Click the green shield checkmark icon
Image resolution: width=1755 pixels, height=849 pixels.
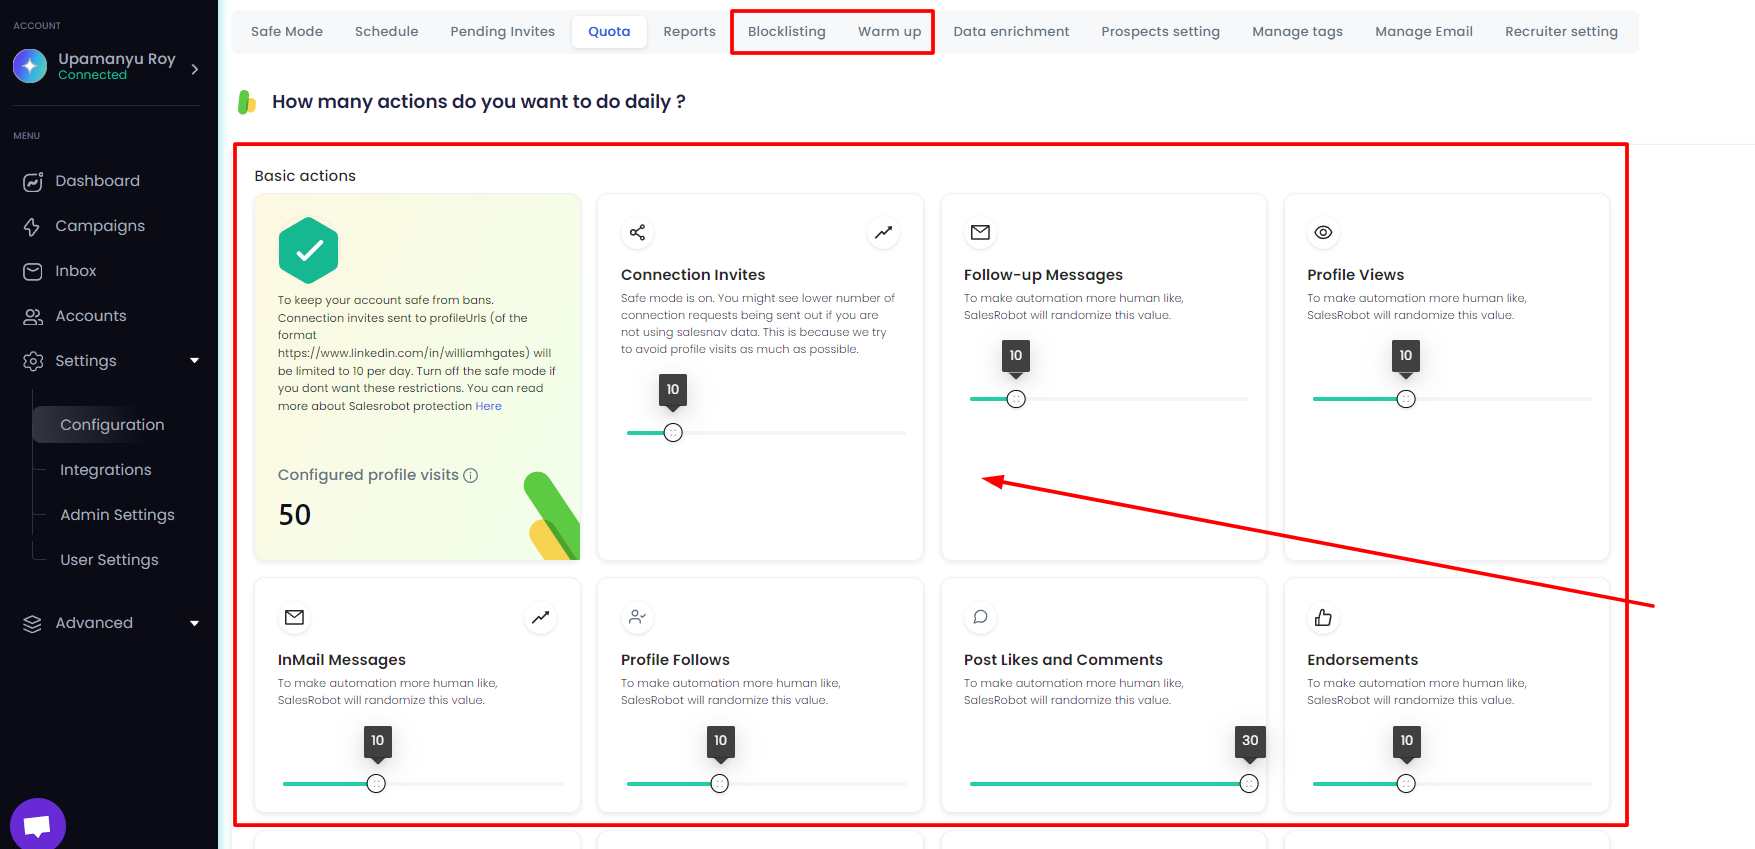pyautogui.click(x=308, y=250)
